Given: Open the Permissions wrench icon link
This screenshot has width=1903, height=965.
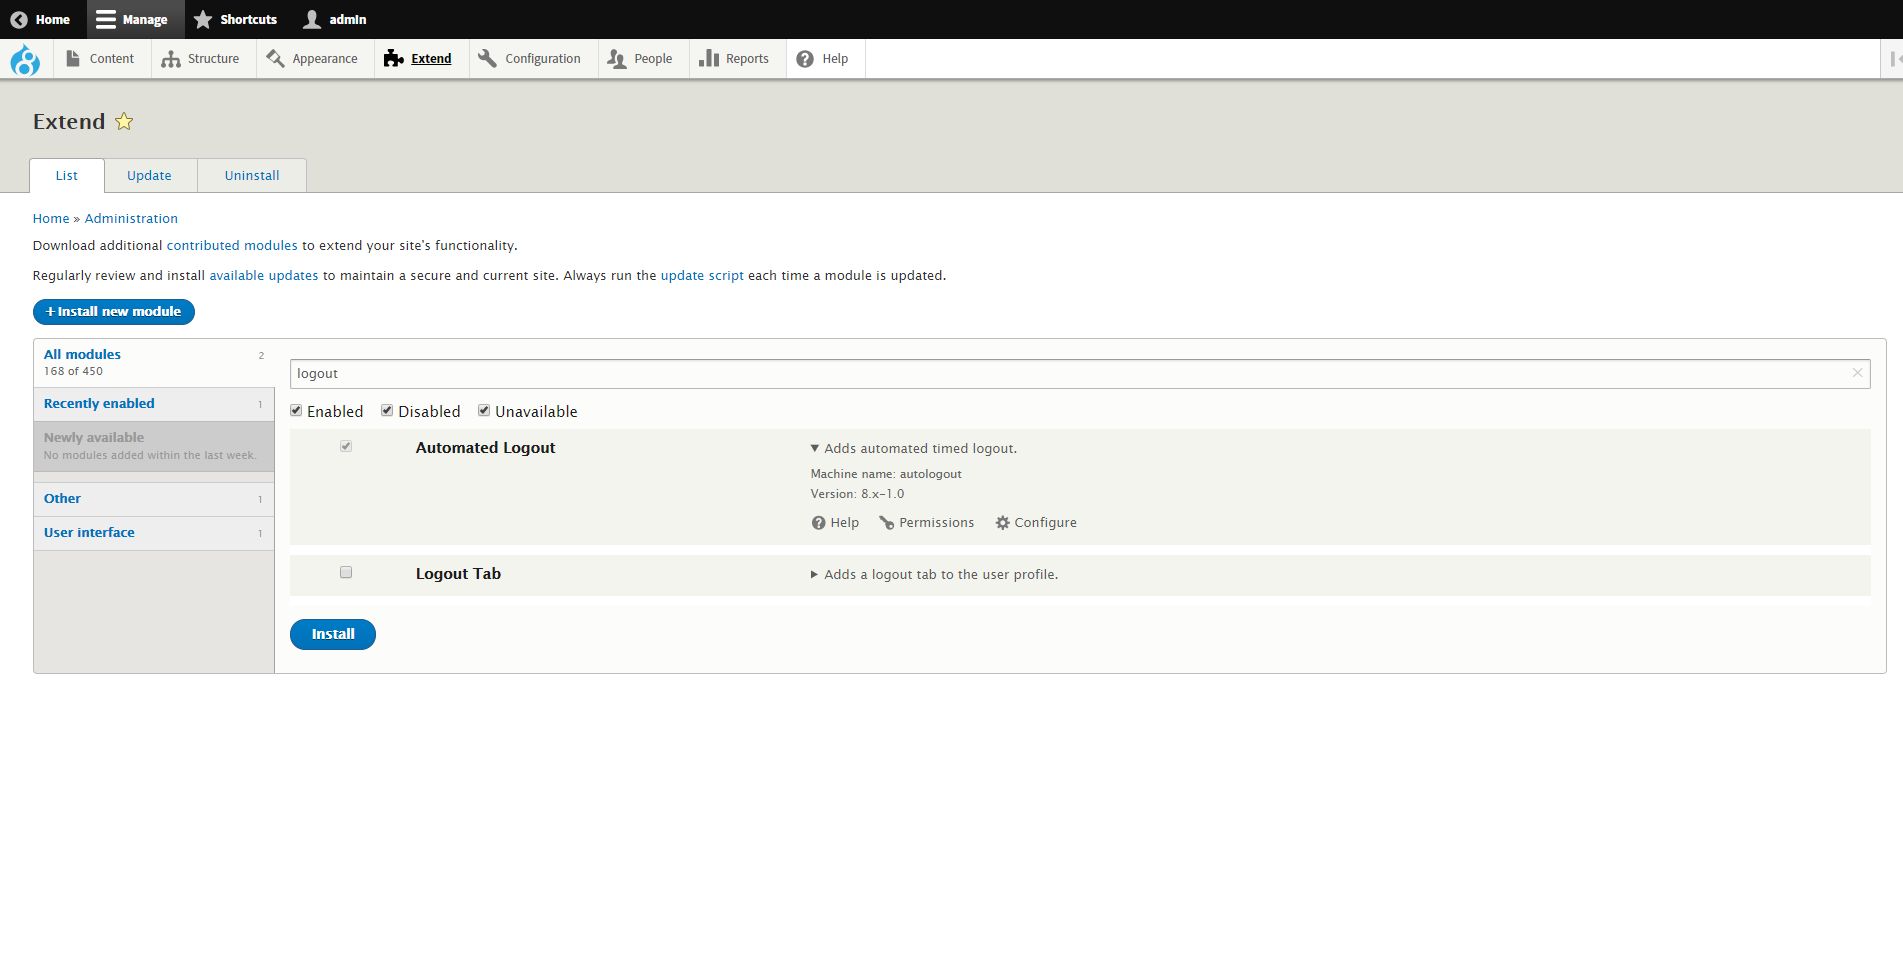Looking at the screenshot, I should (886, 523).
